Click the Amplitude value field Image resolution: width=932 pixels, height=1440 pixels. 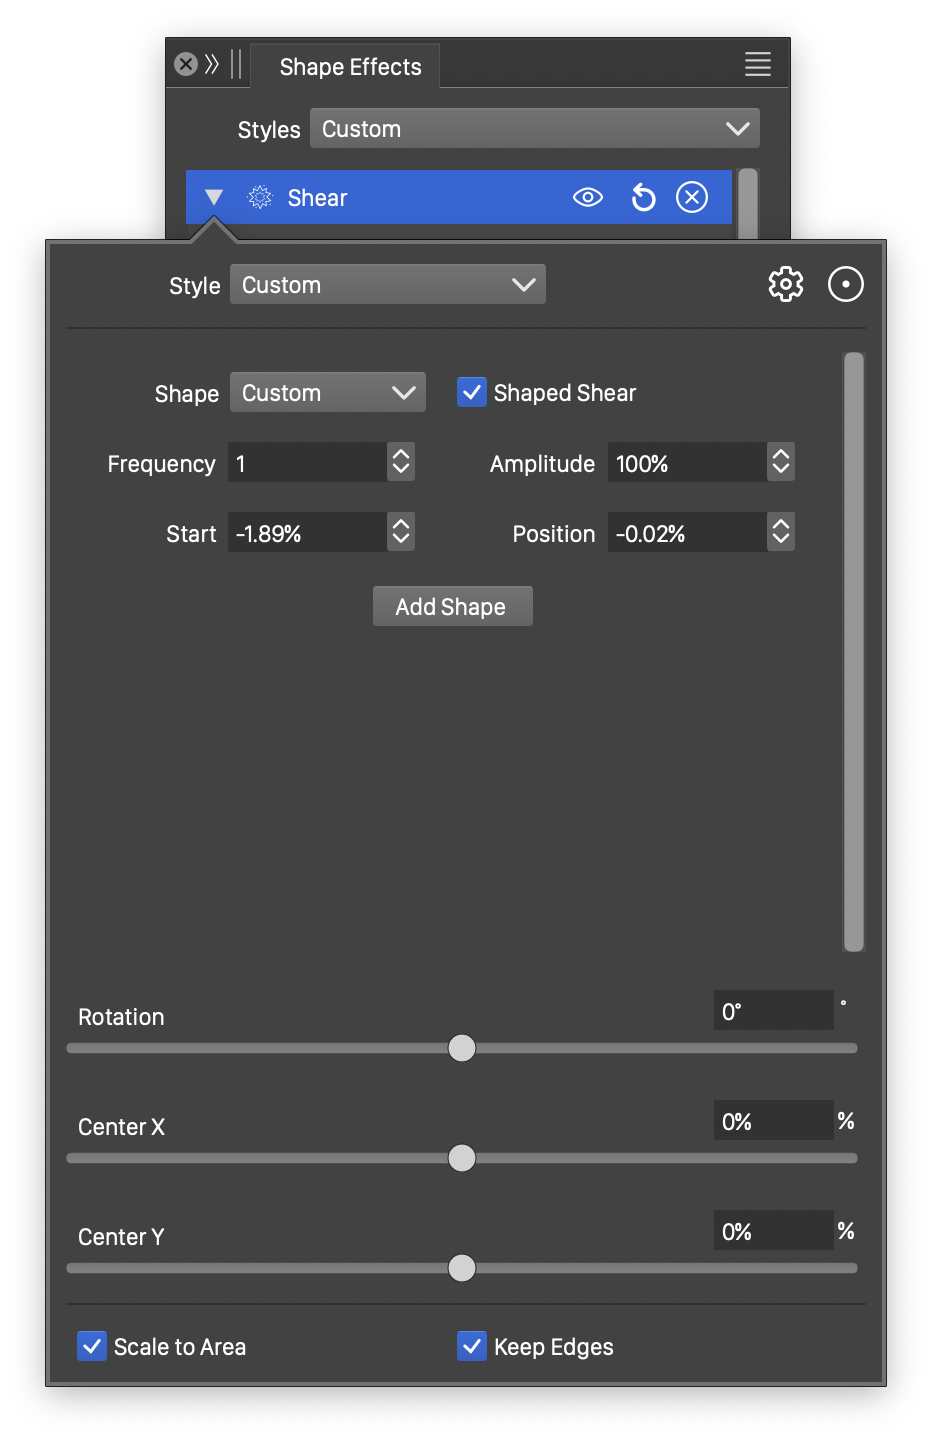[686, 464]
